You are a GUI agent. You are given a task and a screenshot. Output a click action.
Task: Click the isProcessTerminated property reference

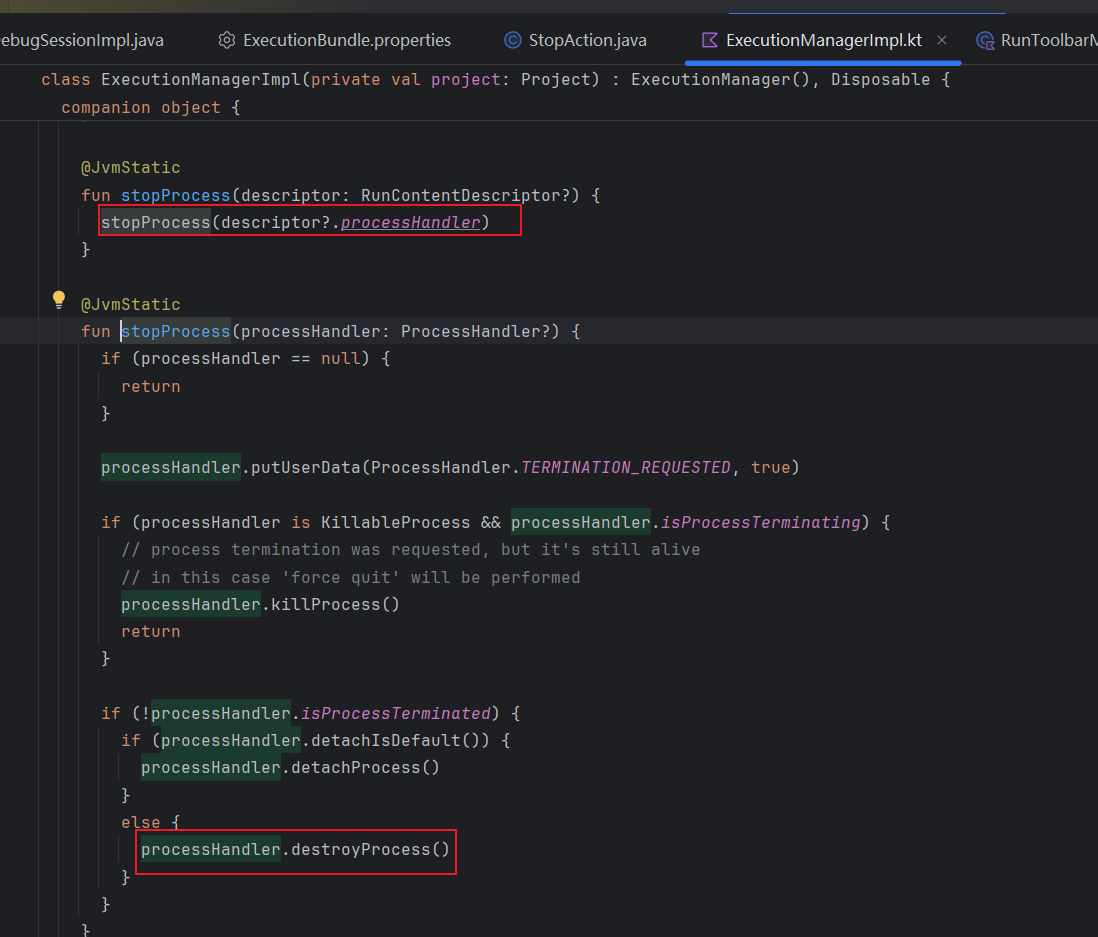(x=396, y=713)
